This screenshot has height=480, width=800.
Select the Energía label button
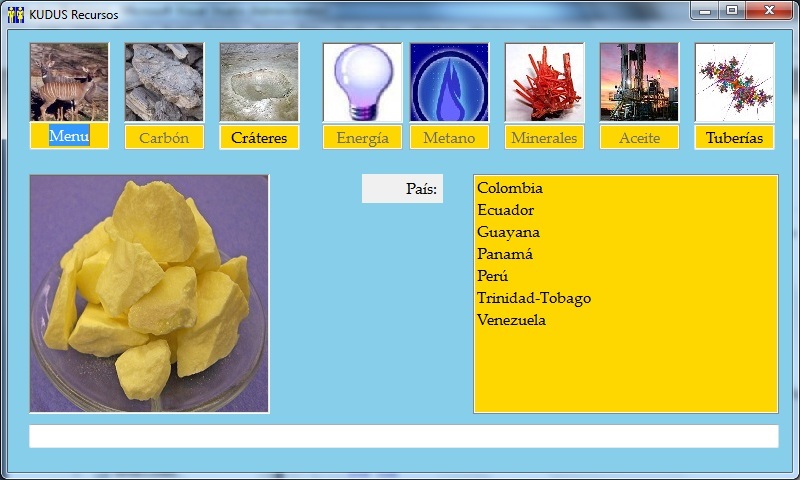point(362,138)
